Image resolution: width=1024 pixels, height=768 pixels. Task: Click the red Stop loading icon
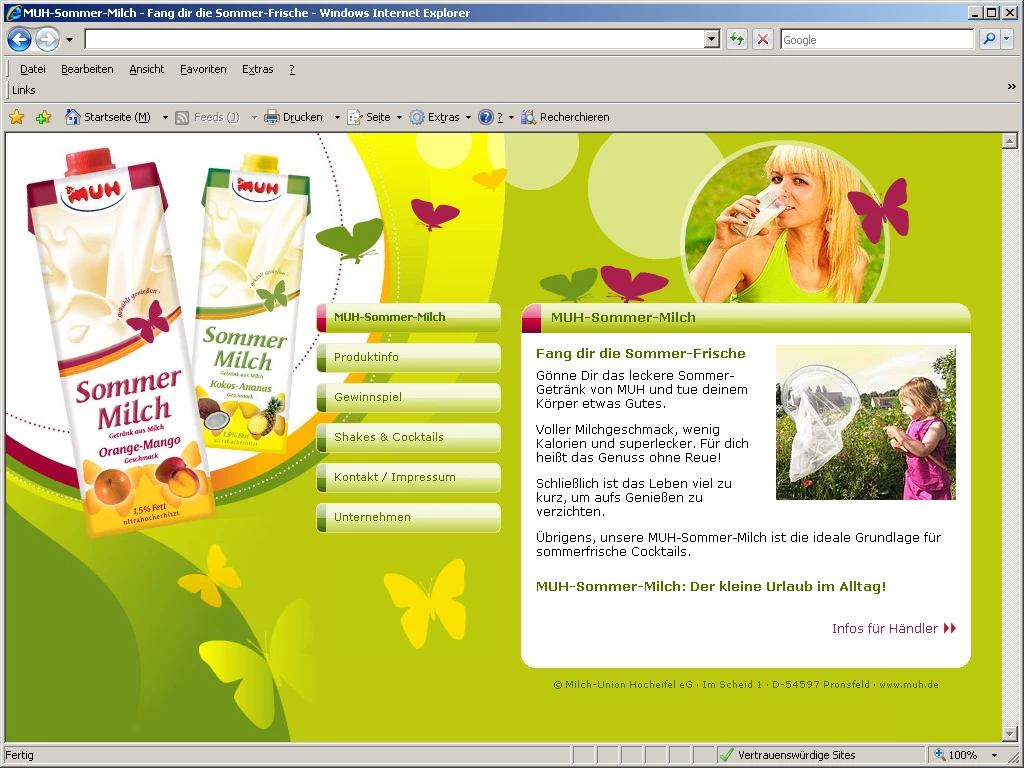click(763, 39)
